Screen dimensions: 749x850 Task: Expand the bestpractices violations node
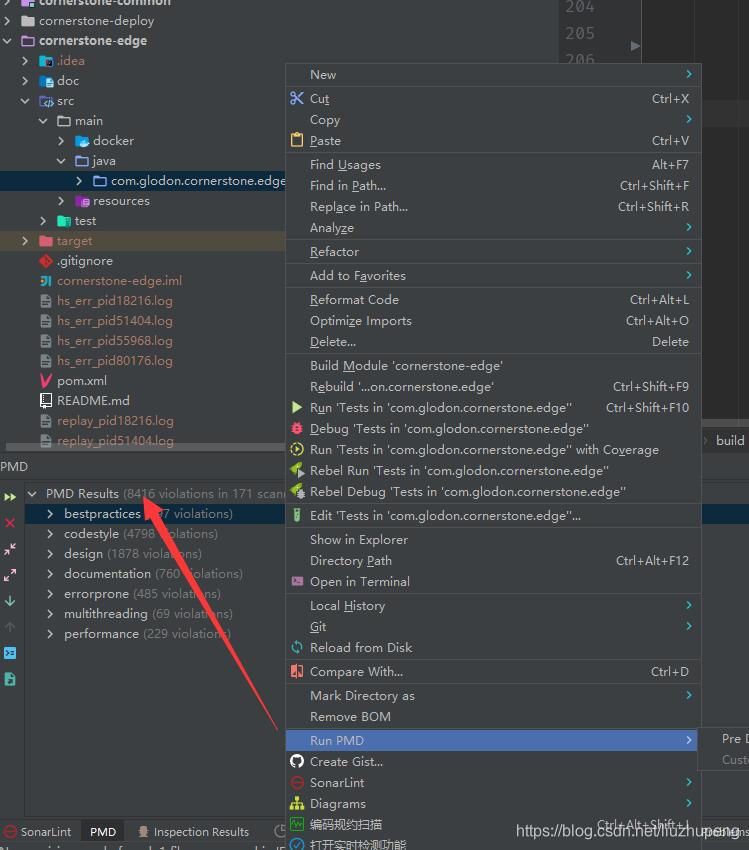[50, 513]
